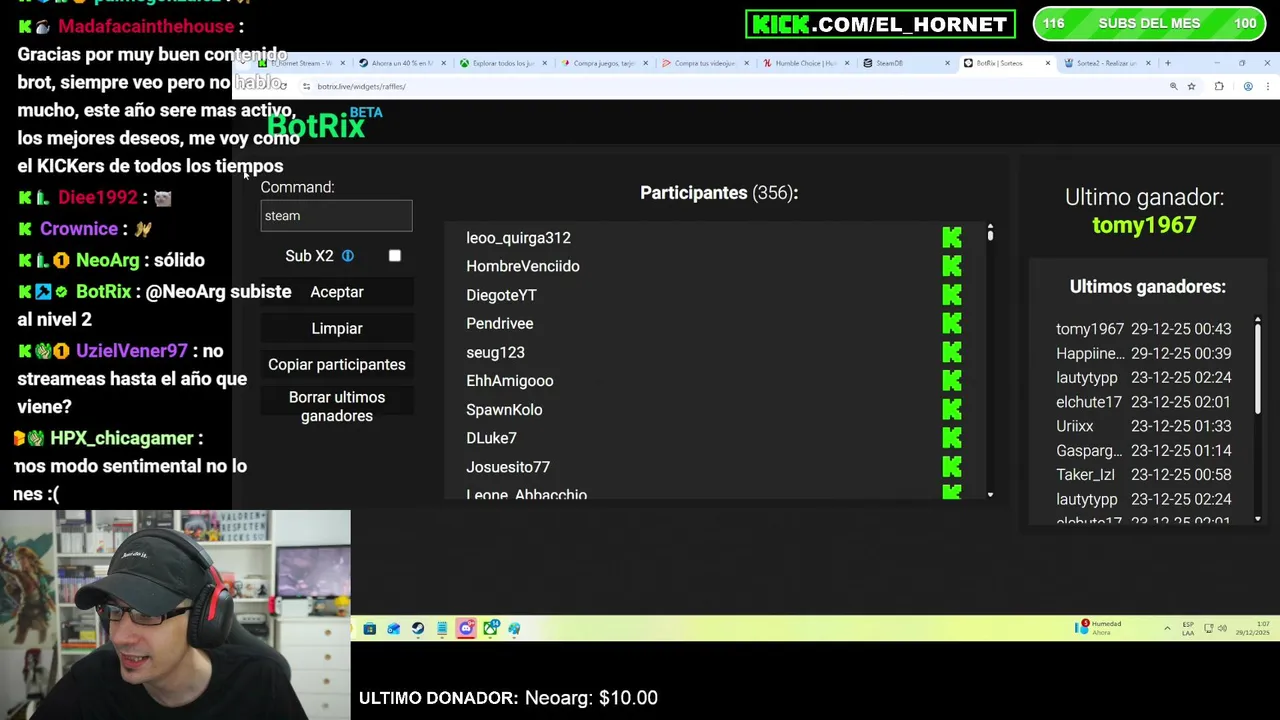The image size is (1280, 720).
Task: Click NeoArg username in chat
Action: [107, 260]
